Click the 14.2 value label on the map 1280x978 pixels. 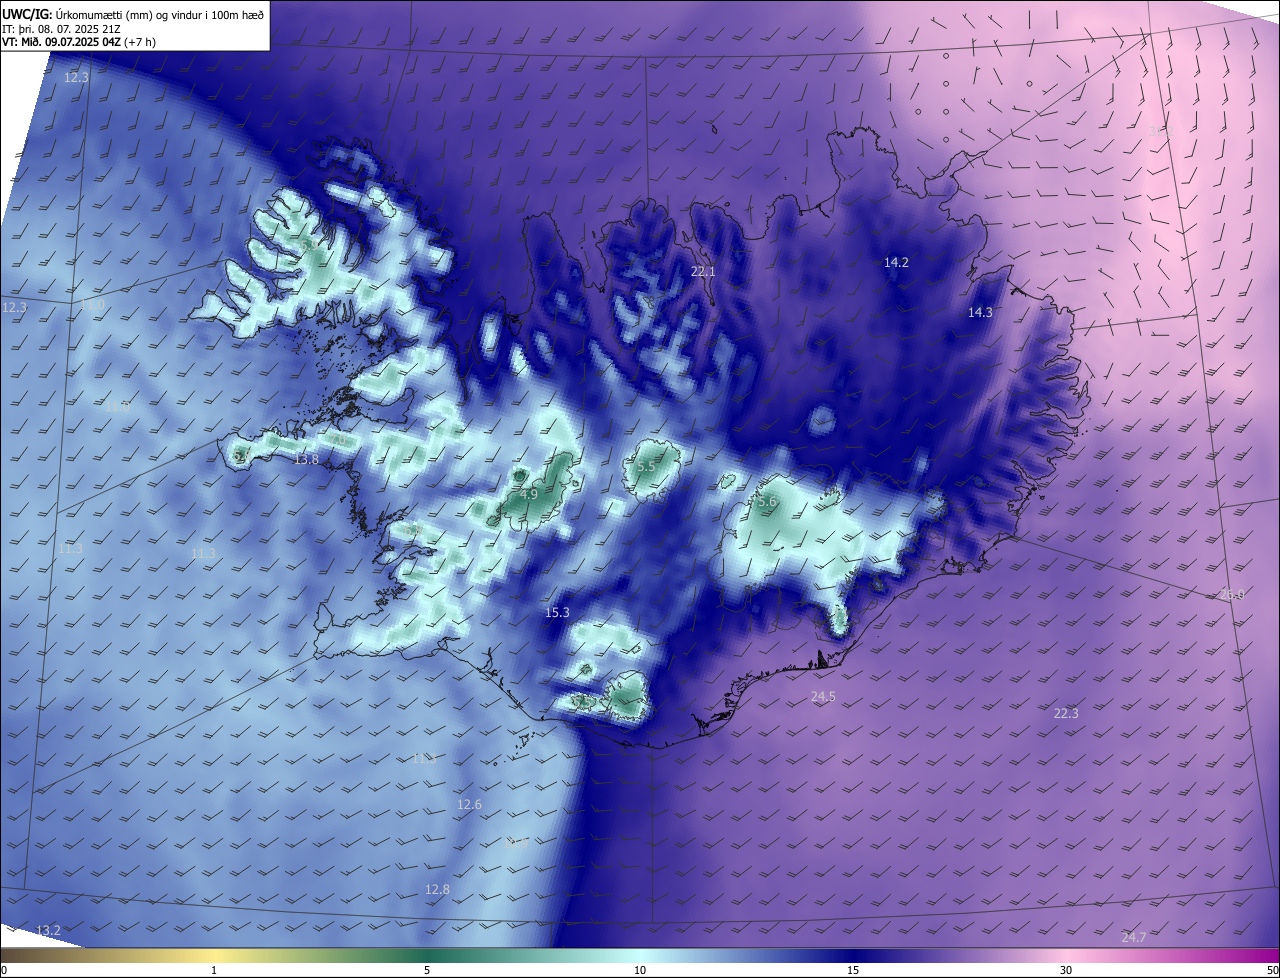click(x=896, y=263)
